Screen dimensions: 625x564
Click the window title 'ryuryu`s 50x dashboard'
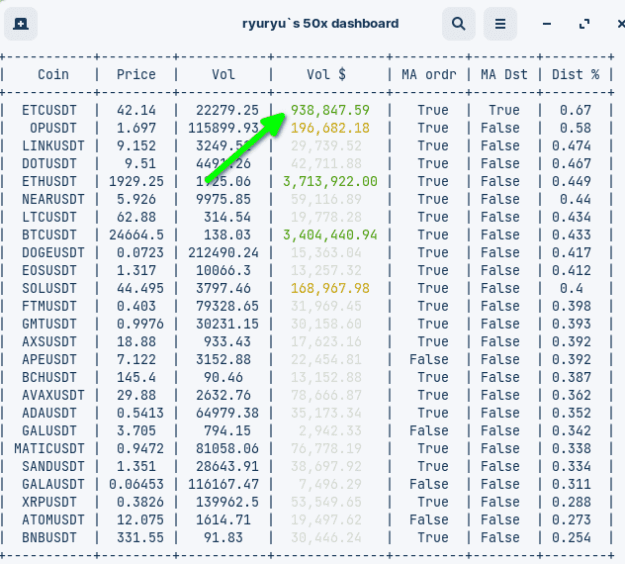coord(320,24)
